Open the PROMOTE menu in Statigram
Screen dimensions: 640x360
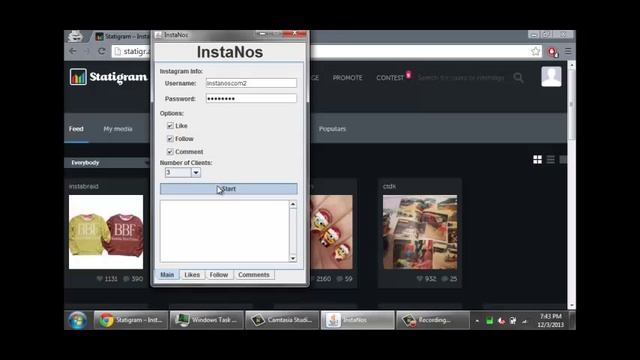347,78
